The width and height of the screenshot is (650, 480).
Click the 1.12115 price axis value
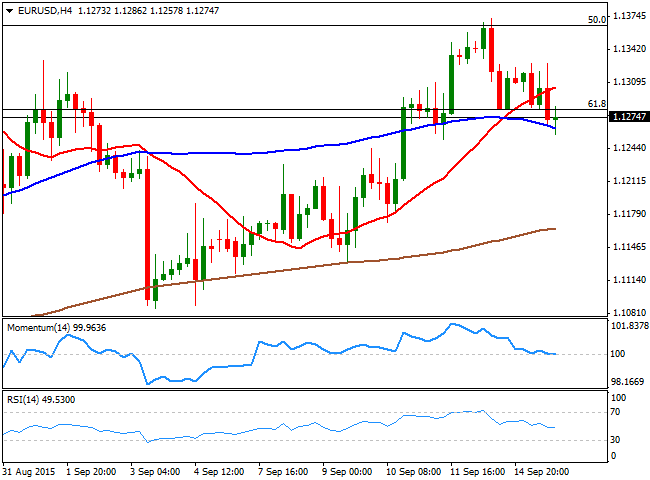[629, 181]
